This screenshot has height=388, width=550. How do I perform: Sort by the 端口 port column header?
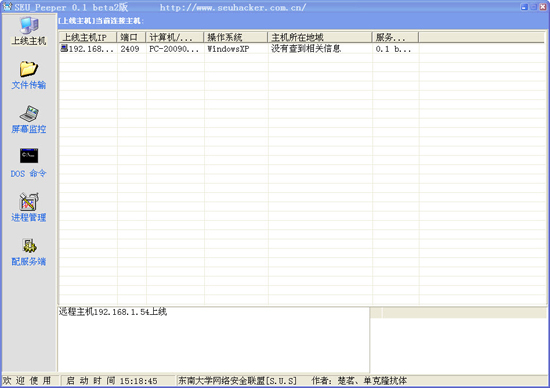pyautogui.click(x=131, y=37)
